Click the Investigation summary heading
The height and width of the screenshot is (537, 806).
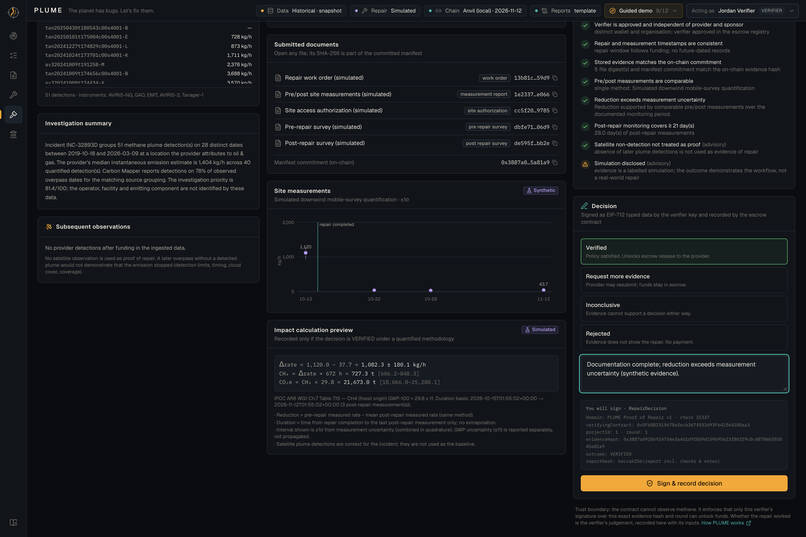click(x=78, y=123)
